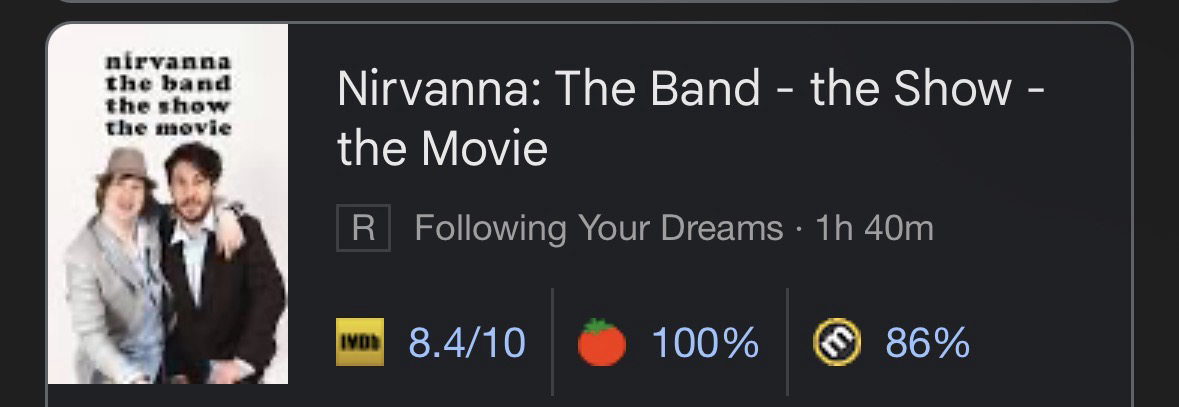This screenshot has width=1179, height=407.
Task: Click the "Following Your Dreams" genre text
Action: pos(598,229)
